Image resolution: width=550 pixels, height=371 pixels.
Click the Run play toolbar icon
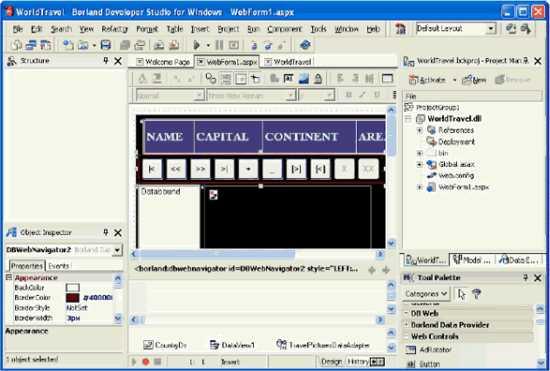pos(197,45)
